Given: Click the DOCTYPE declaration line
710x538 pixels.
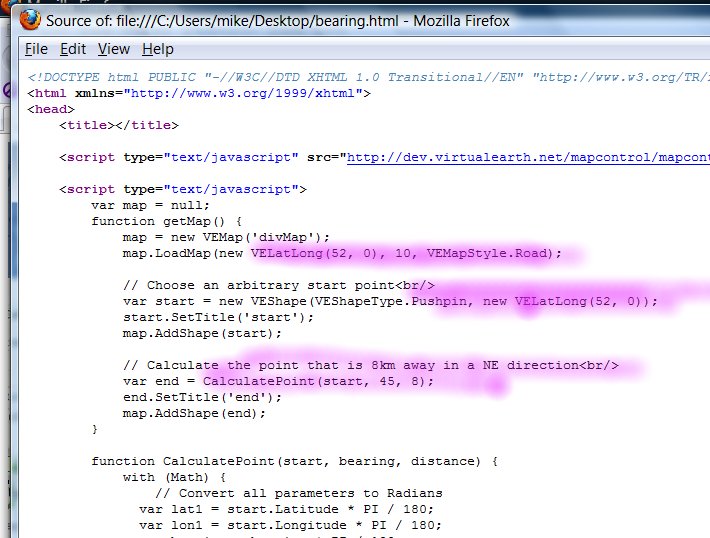Looking at the screenshot, I should 368,77.
